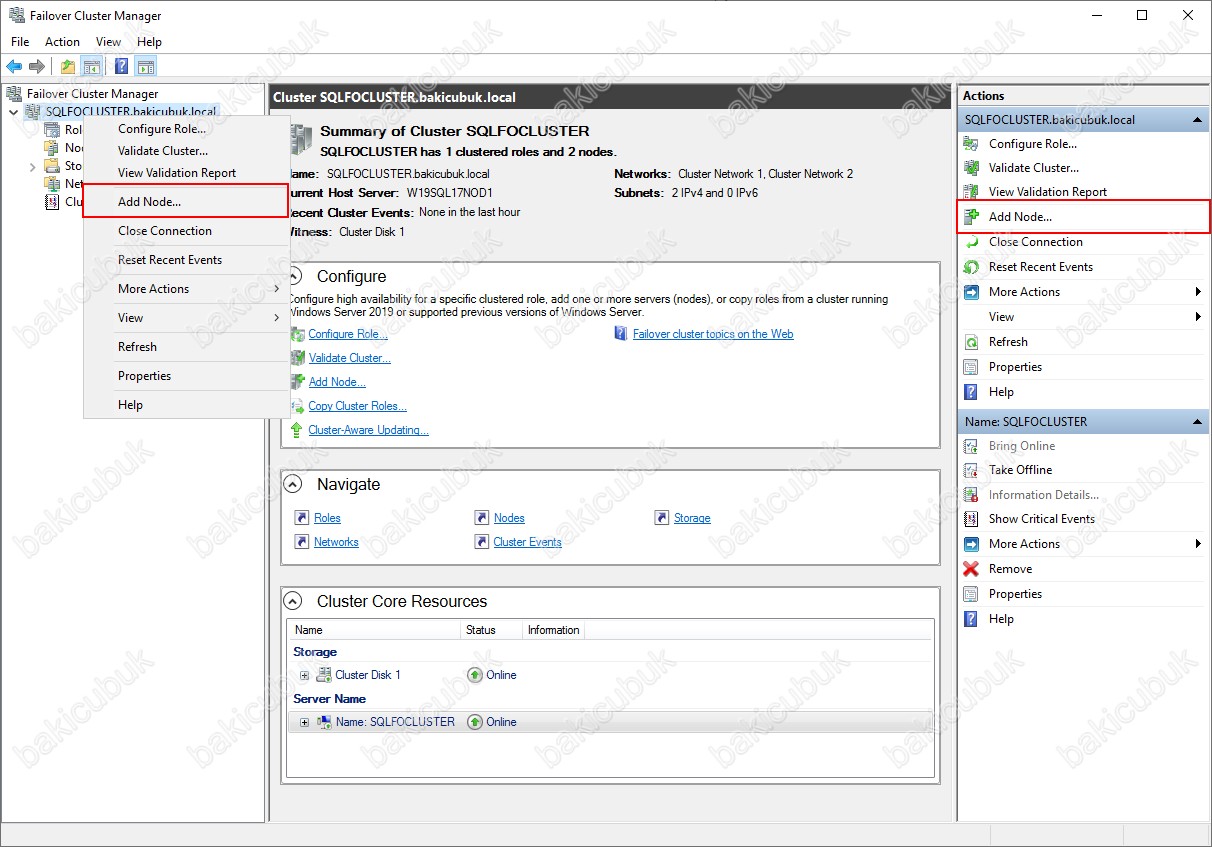Click the Information Details icon in the Actions pane
The image size is (1212, 847).
971,495
